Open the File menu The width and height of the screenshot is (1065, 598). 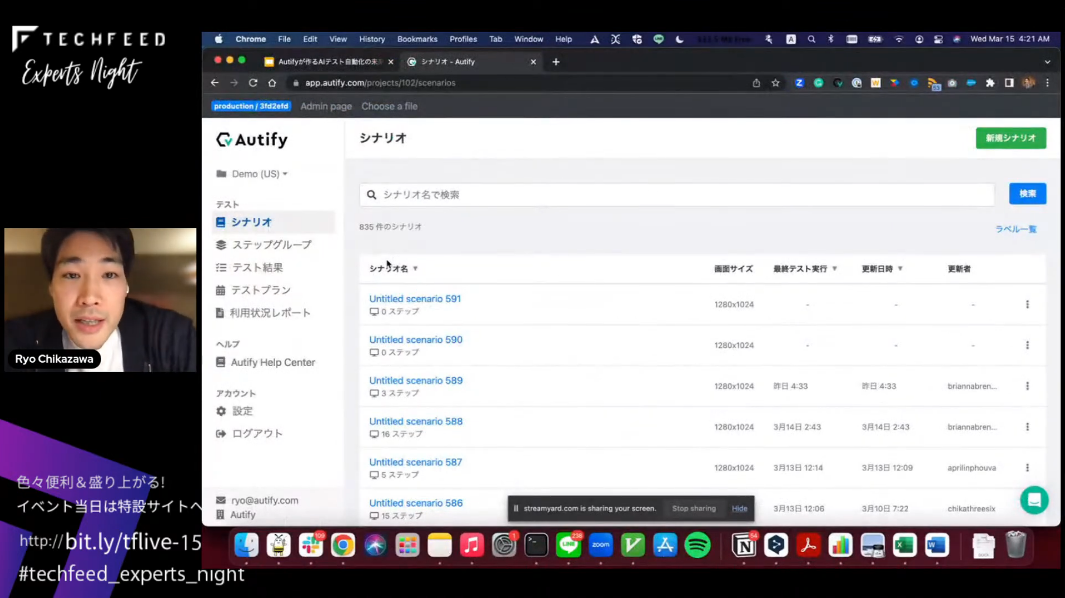point(284,39)
